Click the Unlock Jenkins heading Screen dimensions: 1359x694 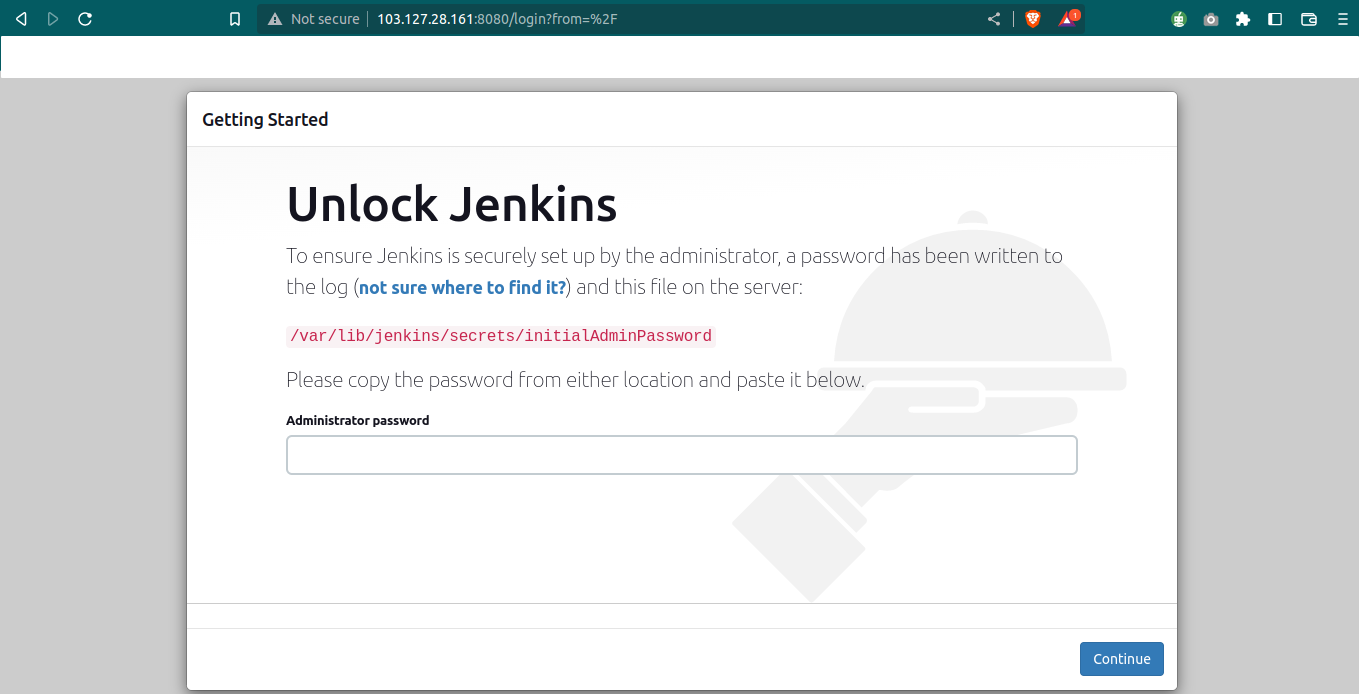(x=452, y=204)
